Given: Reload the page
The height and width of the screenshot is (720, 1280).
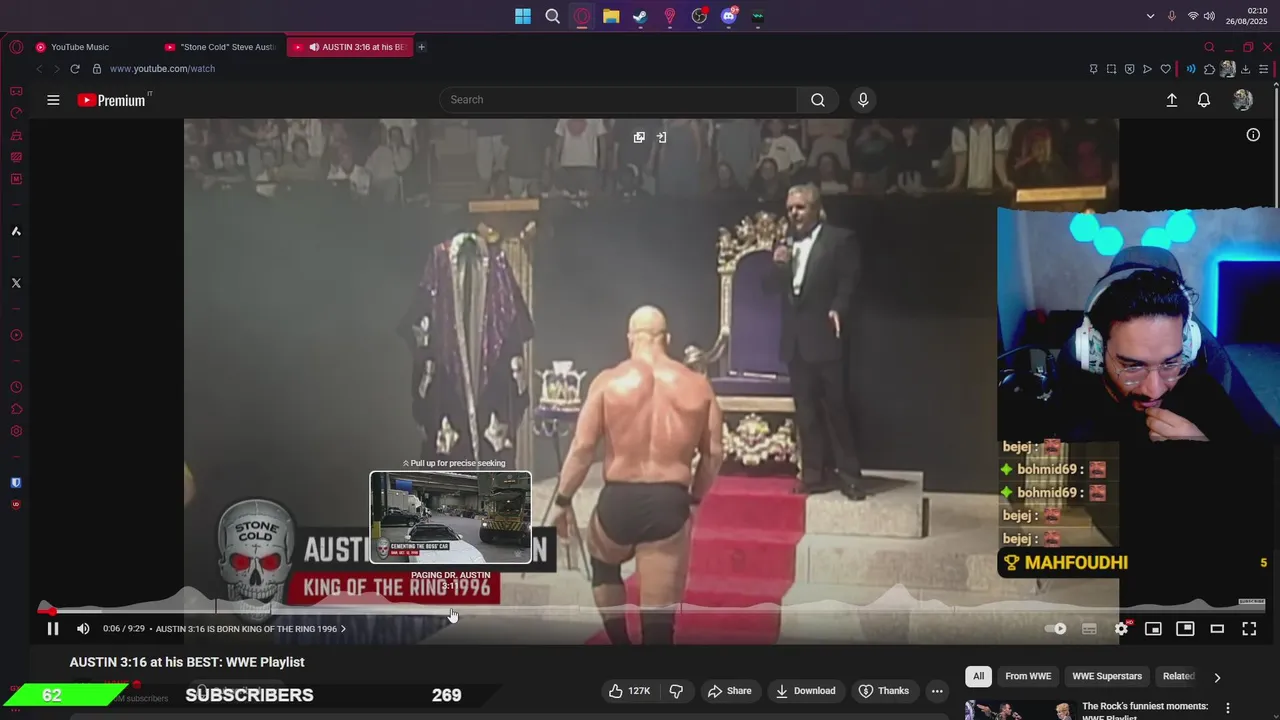Looking at the screenshot, I should pyautogui.click(x=75, y=69).
